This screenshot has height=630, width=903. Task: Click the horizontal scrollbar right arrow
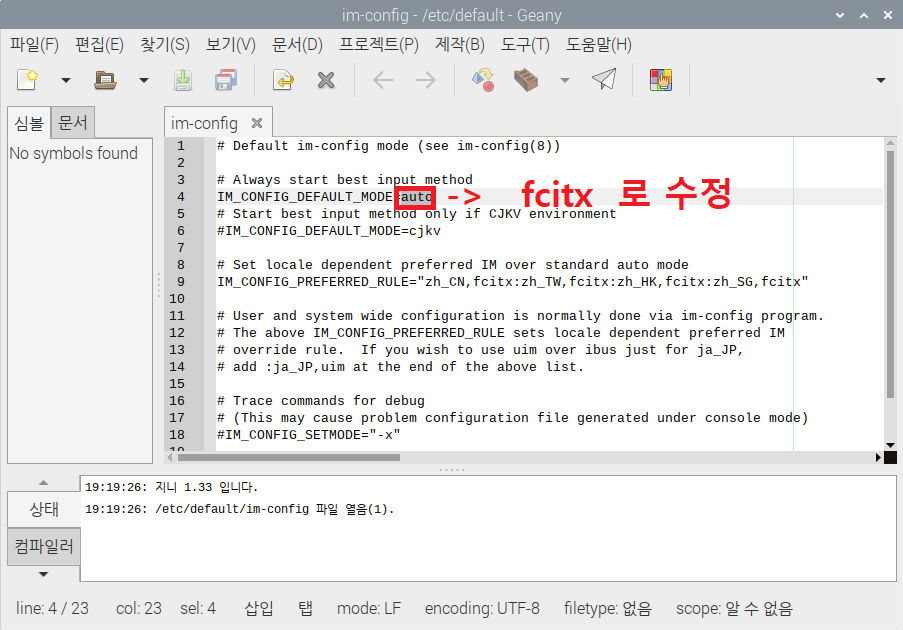coord(878,457)
